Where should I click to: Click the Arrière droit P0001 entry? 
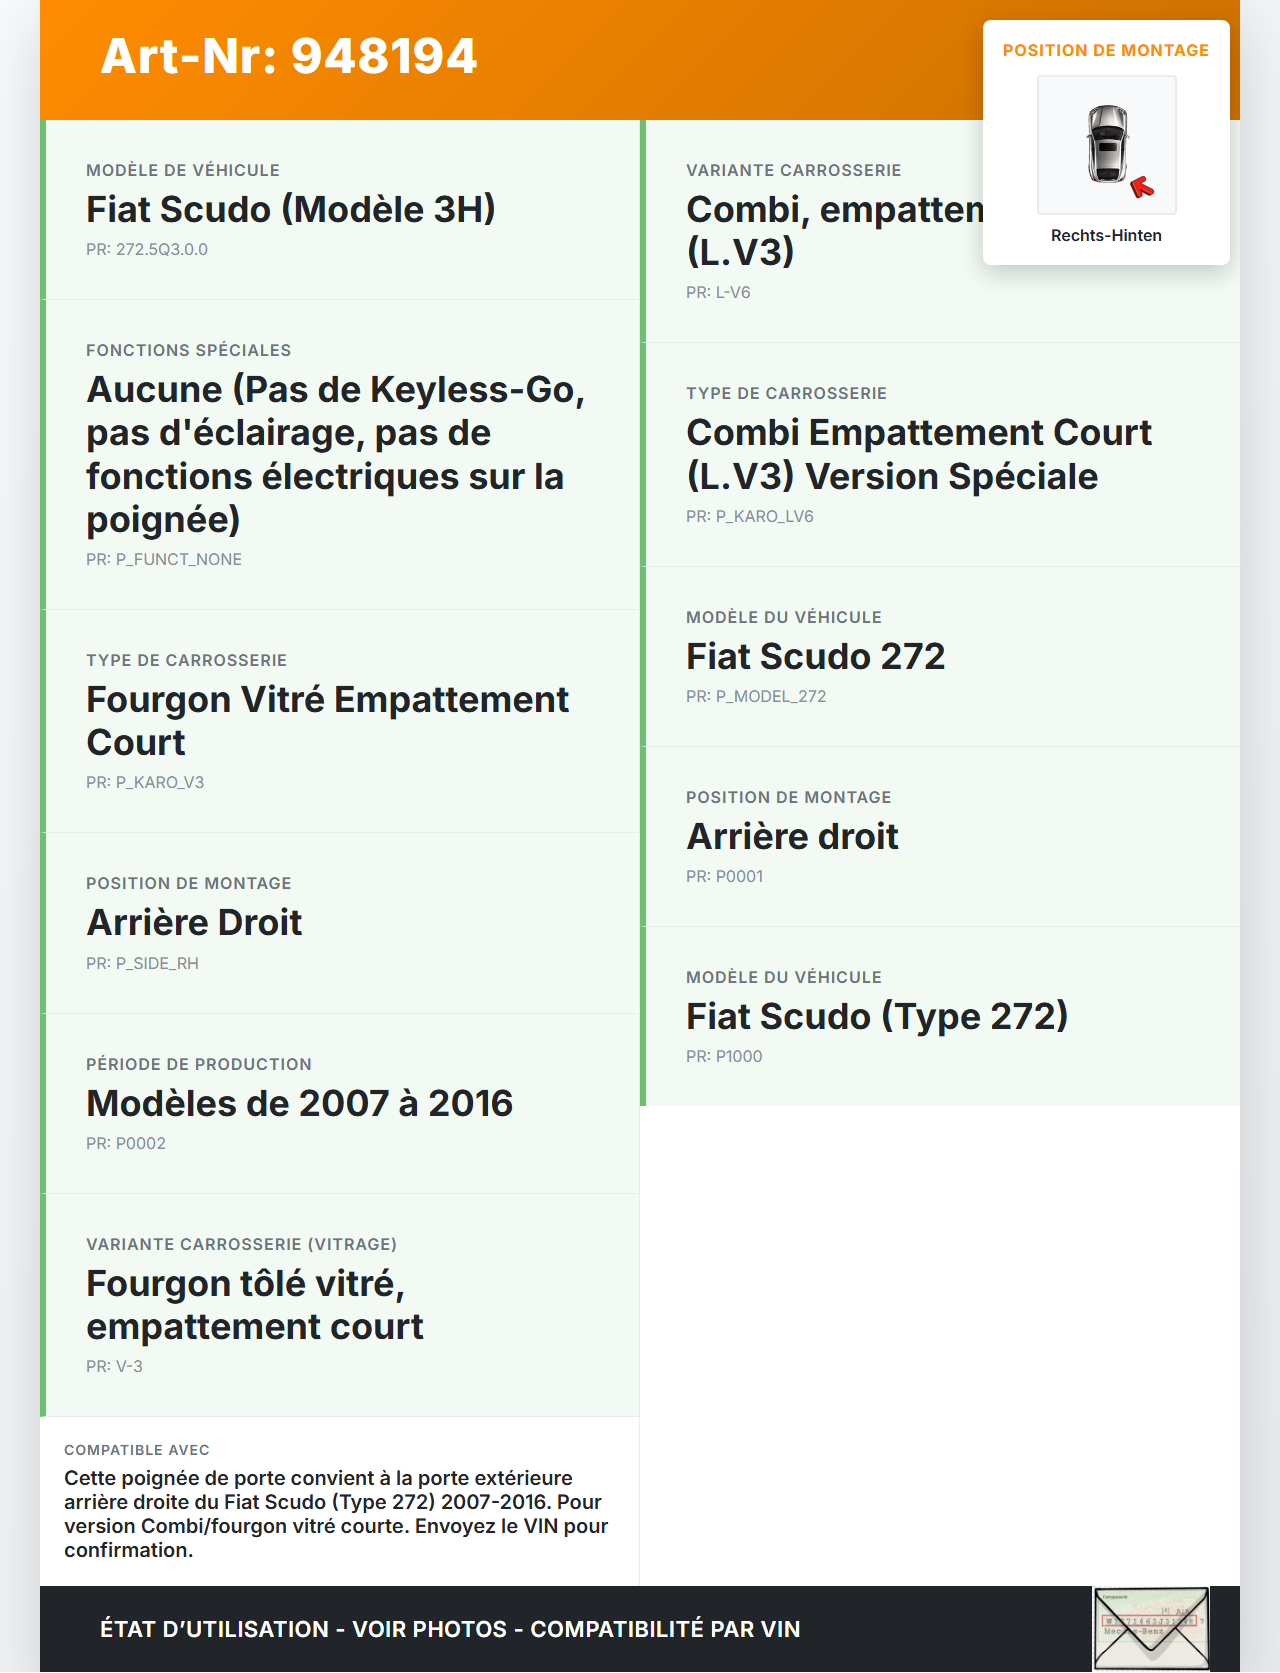pos(792,837)
